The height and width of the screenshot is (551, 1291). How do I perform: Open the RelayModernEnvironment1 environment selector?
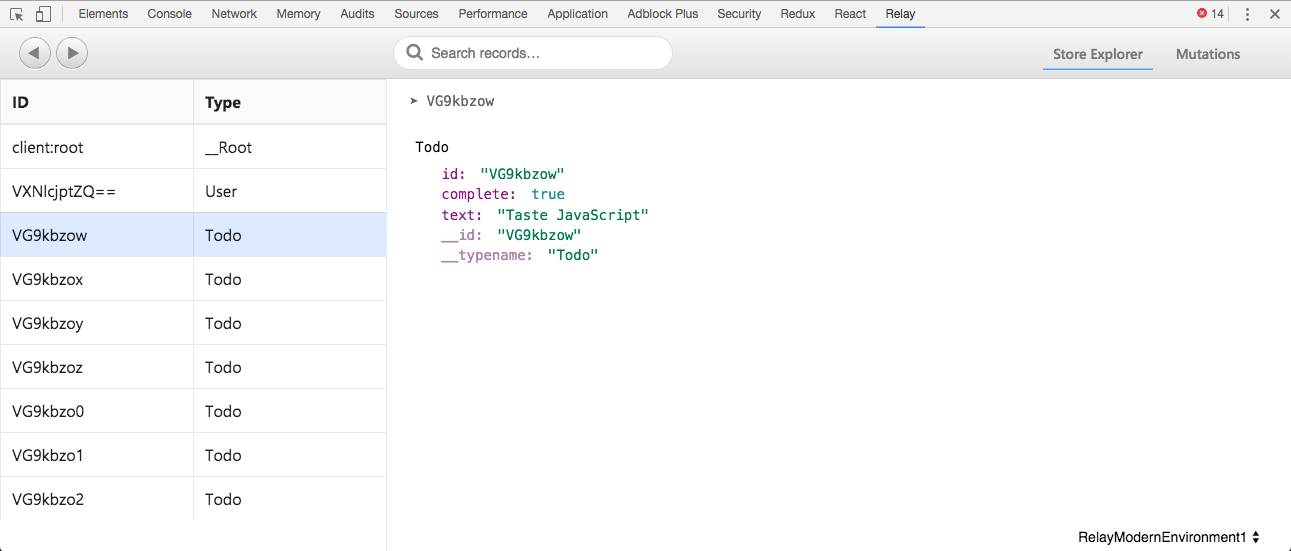[x=1168, y=537]
